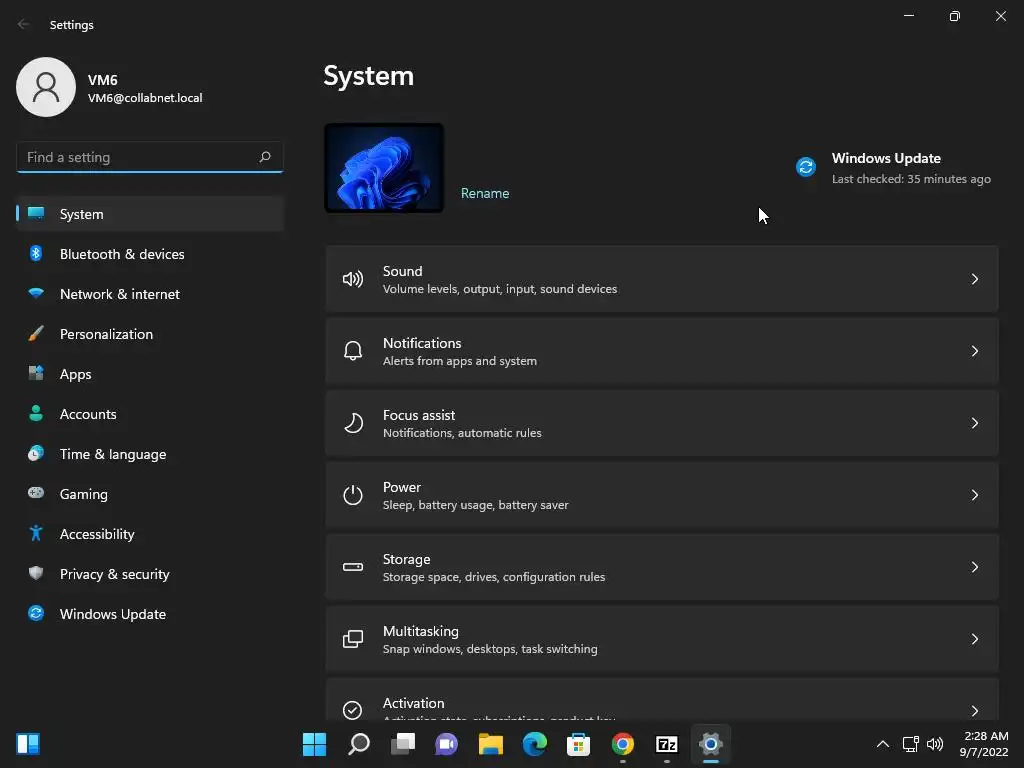Open 7-Zip from the taskbar
This screenshot has height=768, width=1024.
pos(667,744)
